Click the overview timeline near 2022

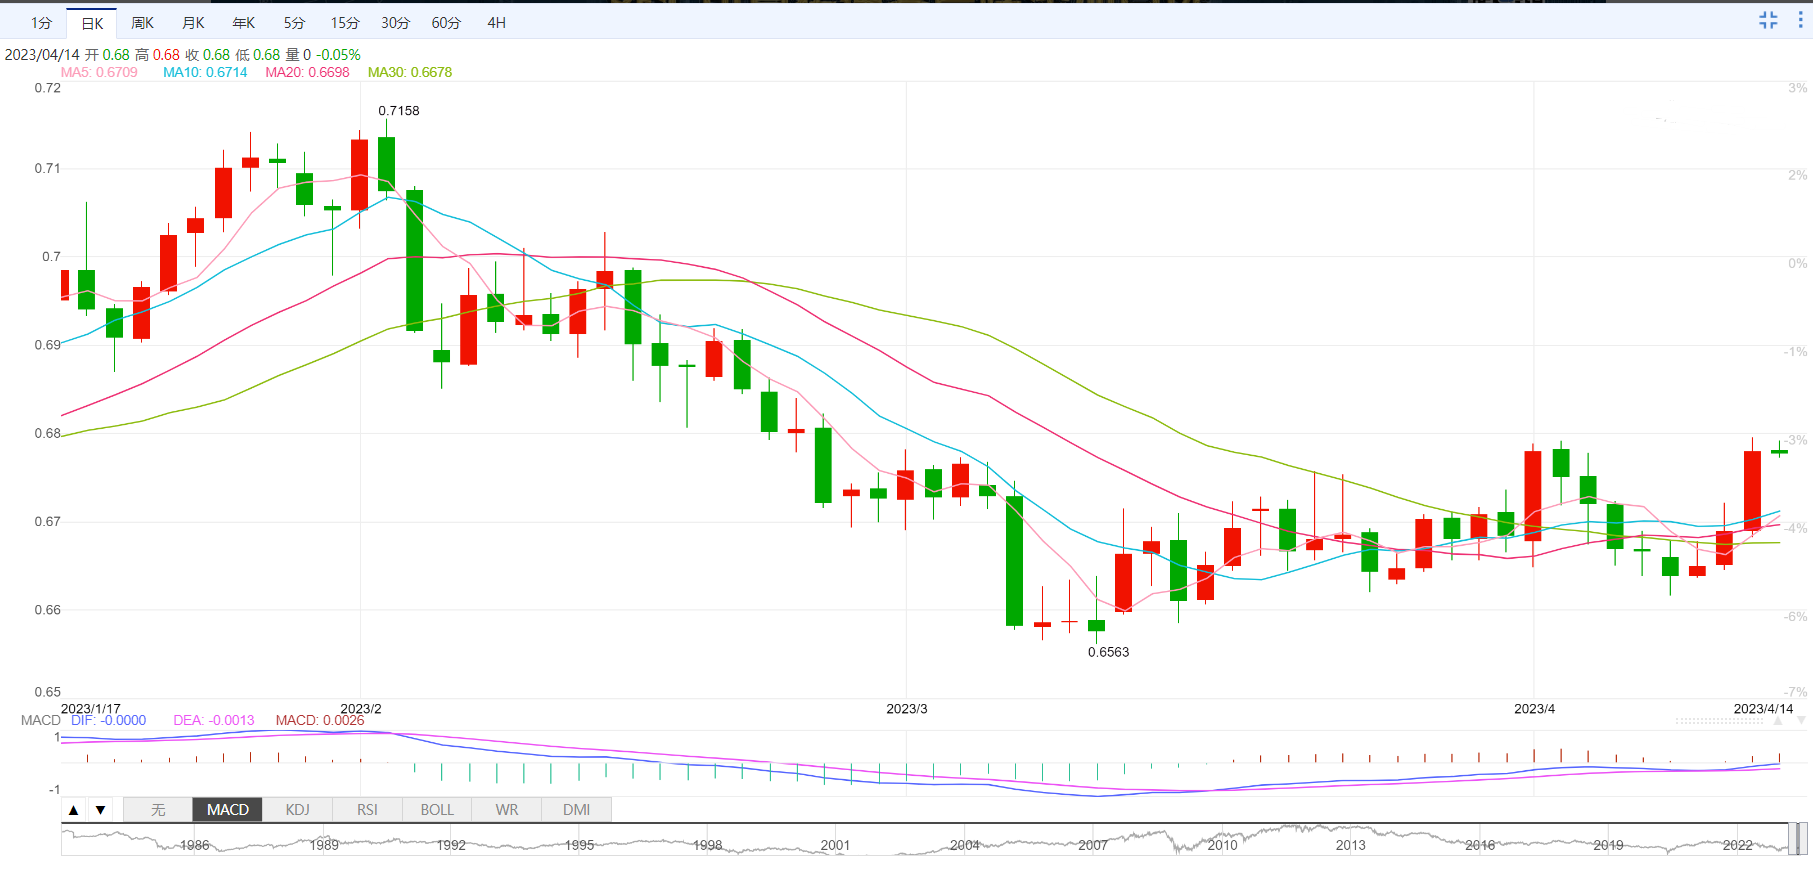[1738, 845]
